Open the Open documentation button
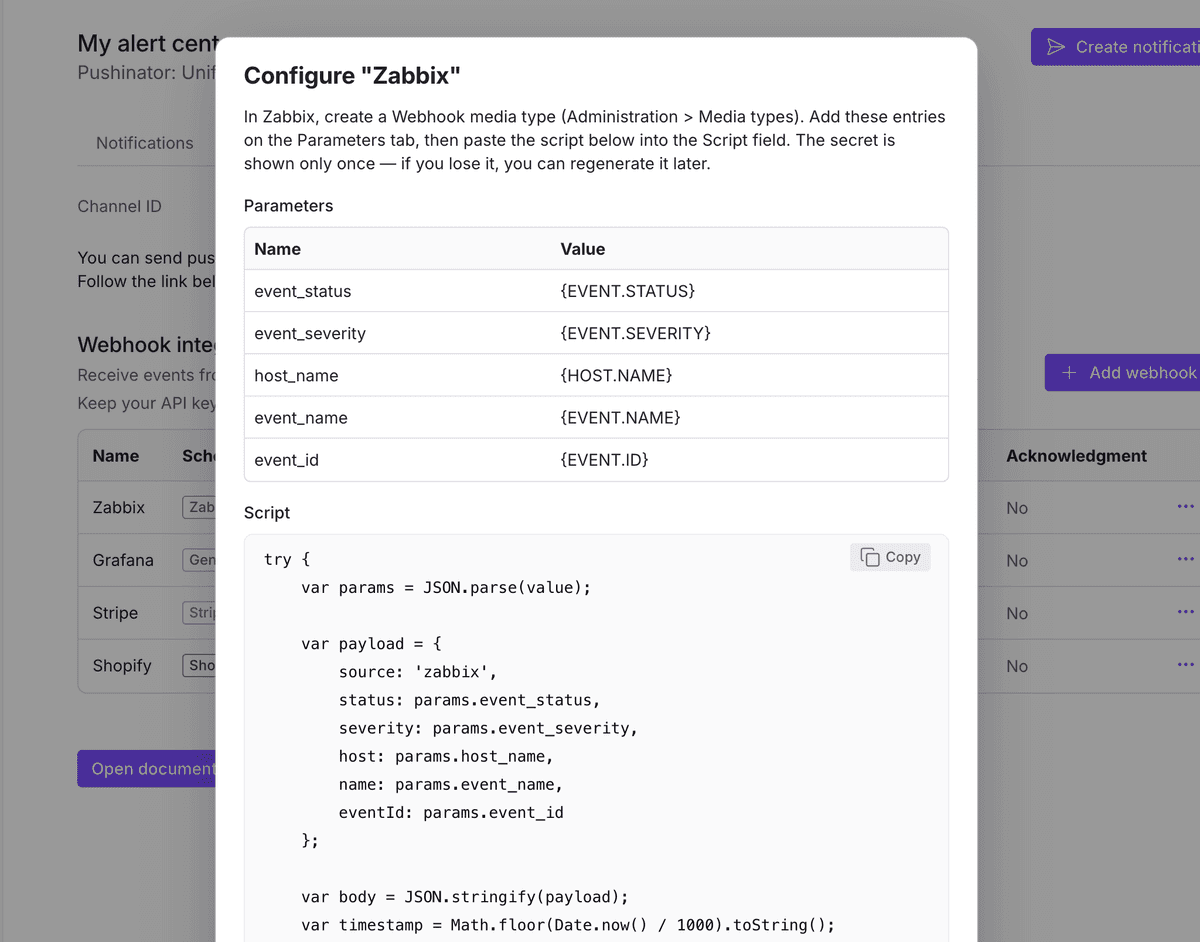This screenshot has height=942, width=1200. pyautogui.click(x=146, y=768)
